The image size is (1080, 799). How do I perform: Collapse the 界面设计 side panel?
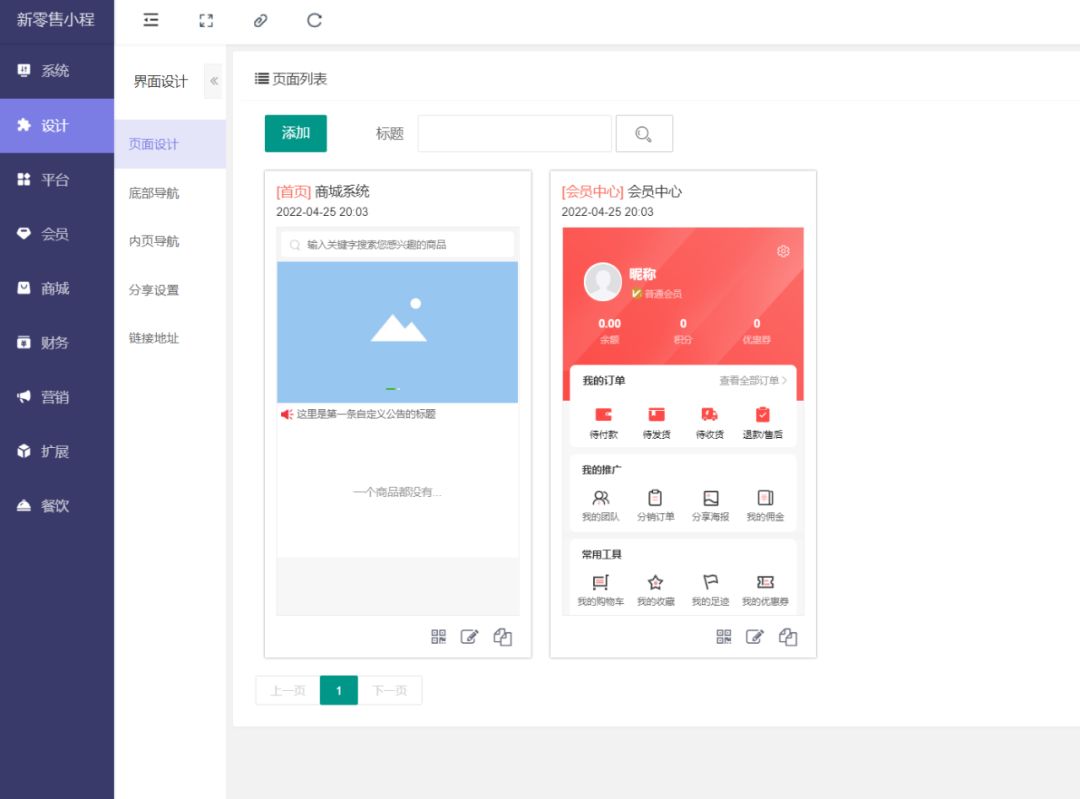point(213,81)
